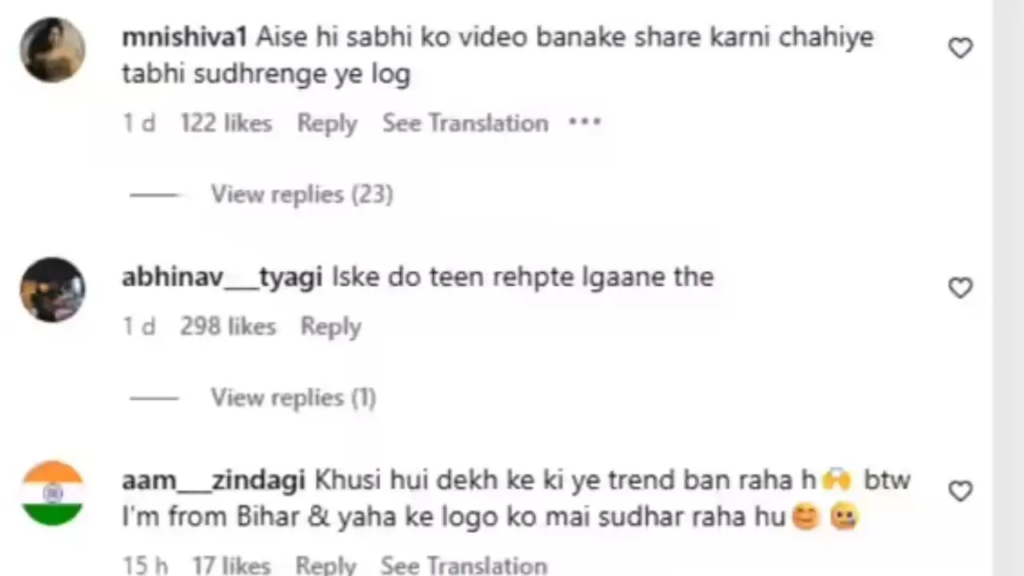
Task: Reply to aam__zindagi's comment
Action: (326, 565)
